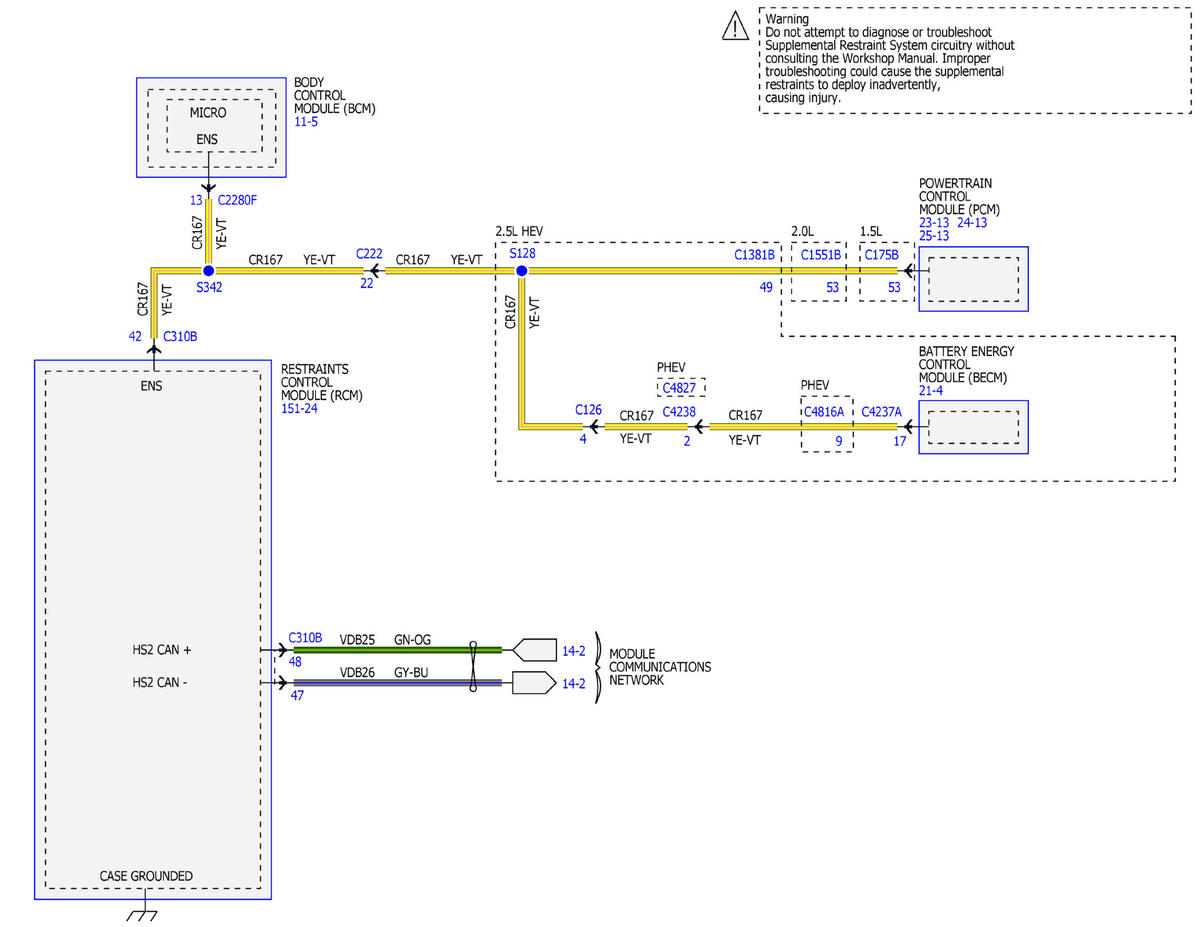Click the S128 splice node
The image size is (1200, 927).
[521, 271]
